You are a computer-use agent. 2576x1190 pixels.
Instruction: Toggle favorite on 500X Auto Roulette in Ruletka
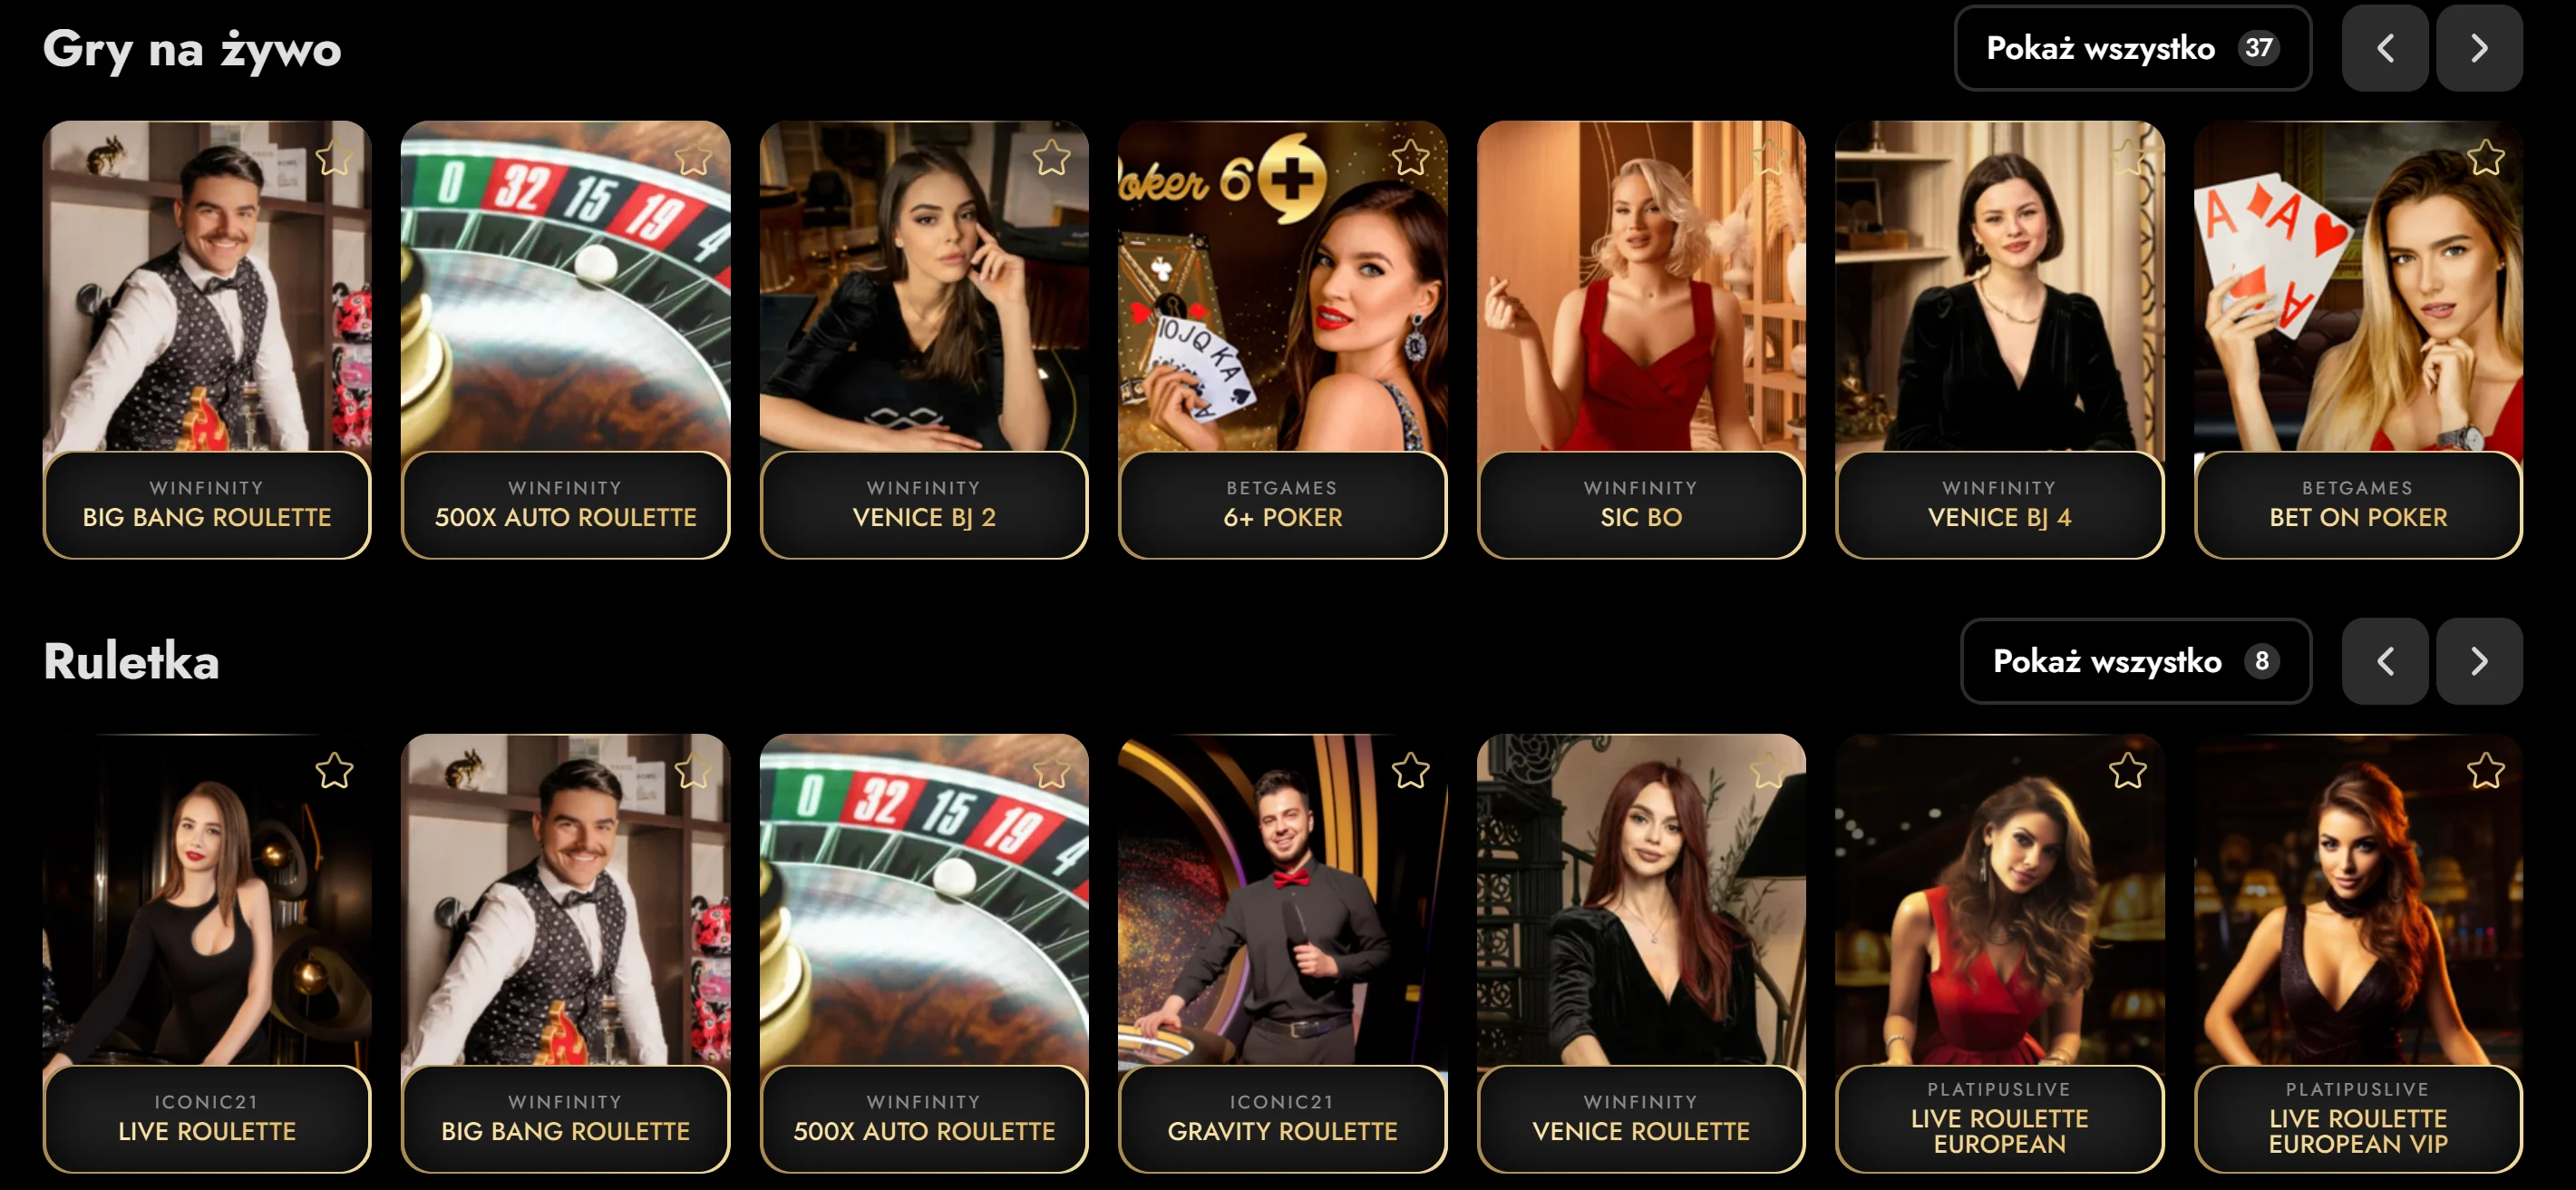pos(1051,771)
